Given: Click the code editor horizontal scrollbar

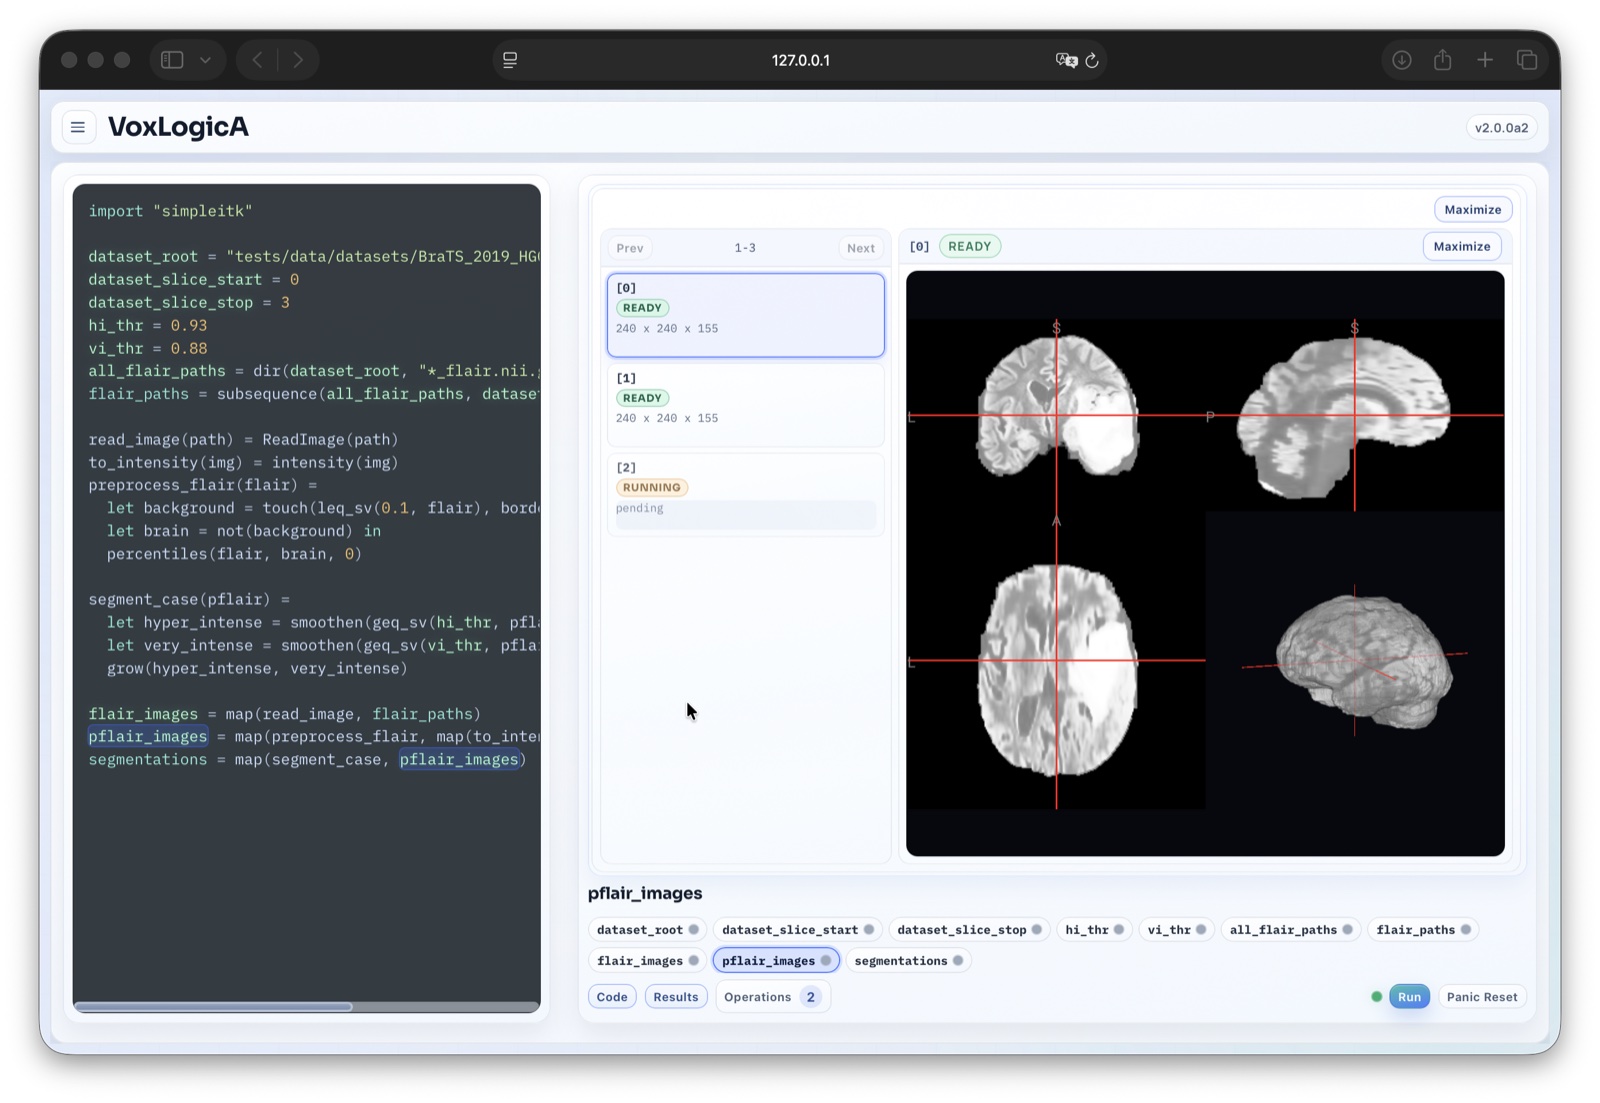Looking at the screenshot, I should (x=213, y=1006).
